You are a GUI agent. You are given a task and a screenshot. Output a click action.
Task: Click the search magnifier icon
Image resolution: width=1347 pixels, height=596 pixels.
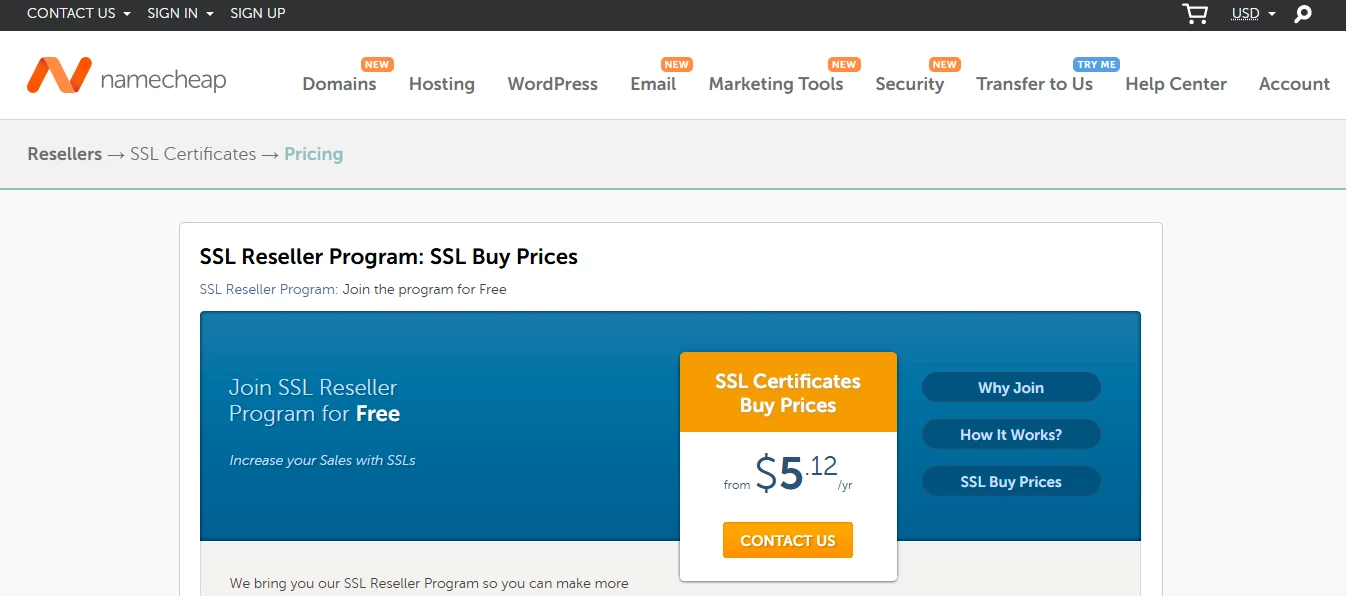pos(1302,14)
